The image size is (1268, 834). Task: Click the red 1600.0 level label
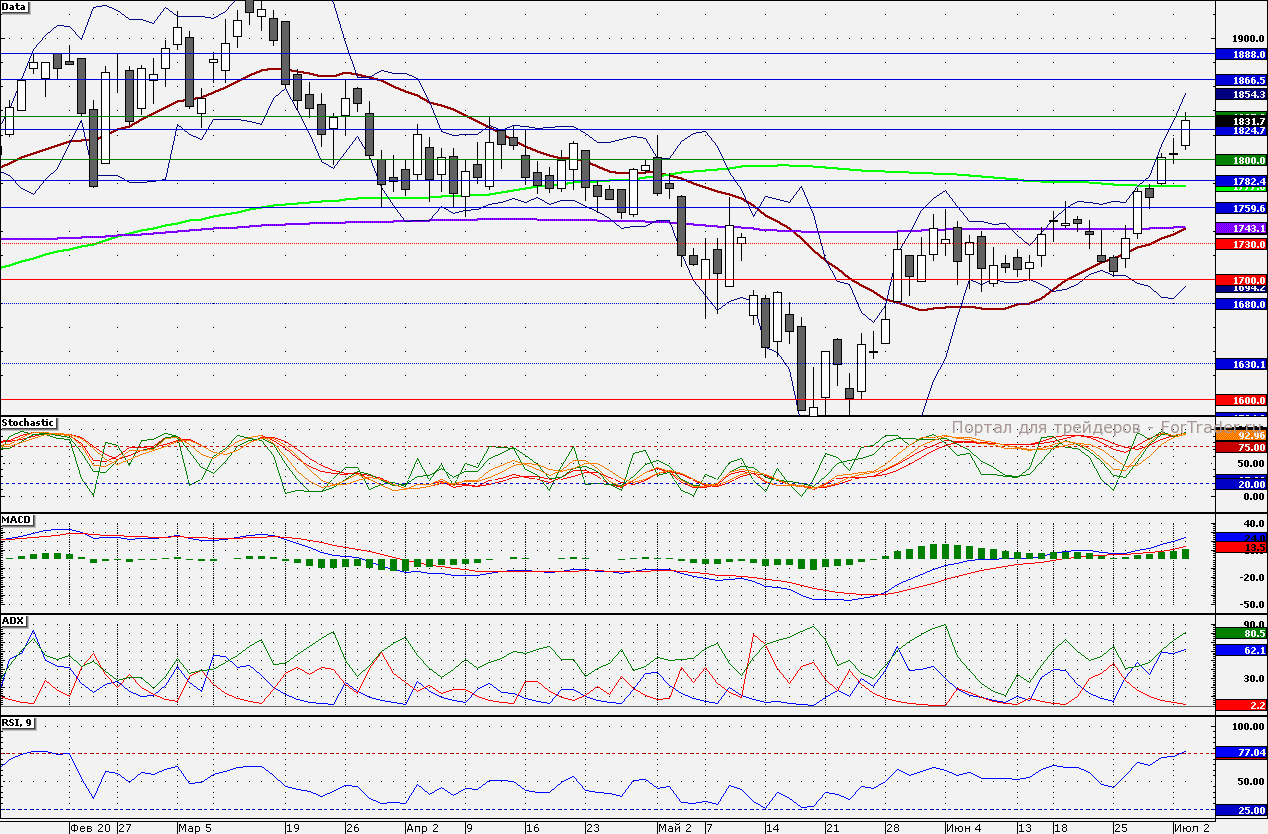click(x=1241, y=400)
